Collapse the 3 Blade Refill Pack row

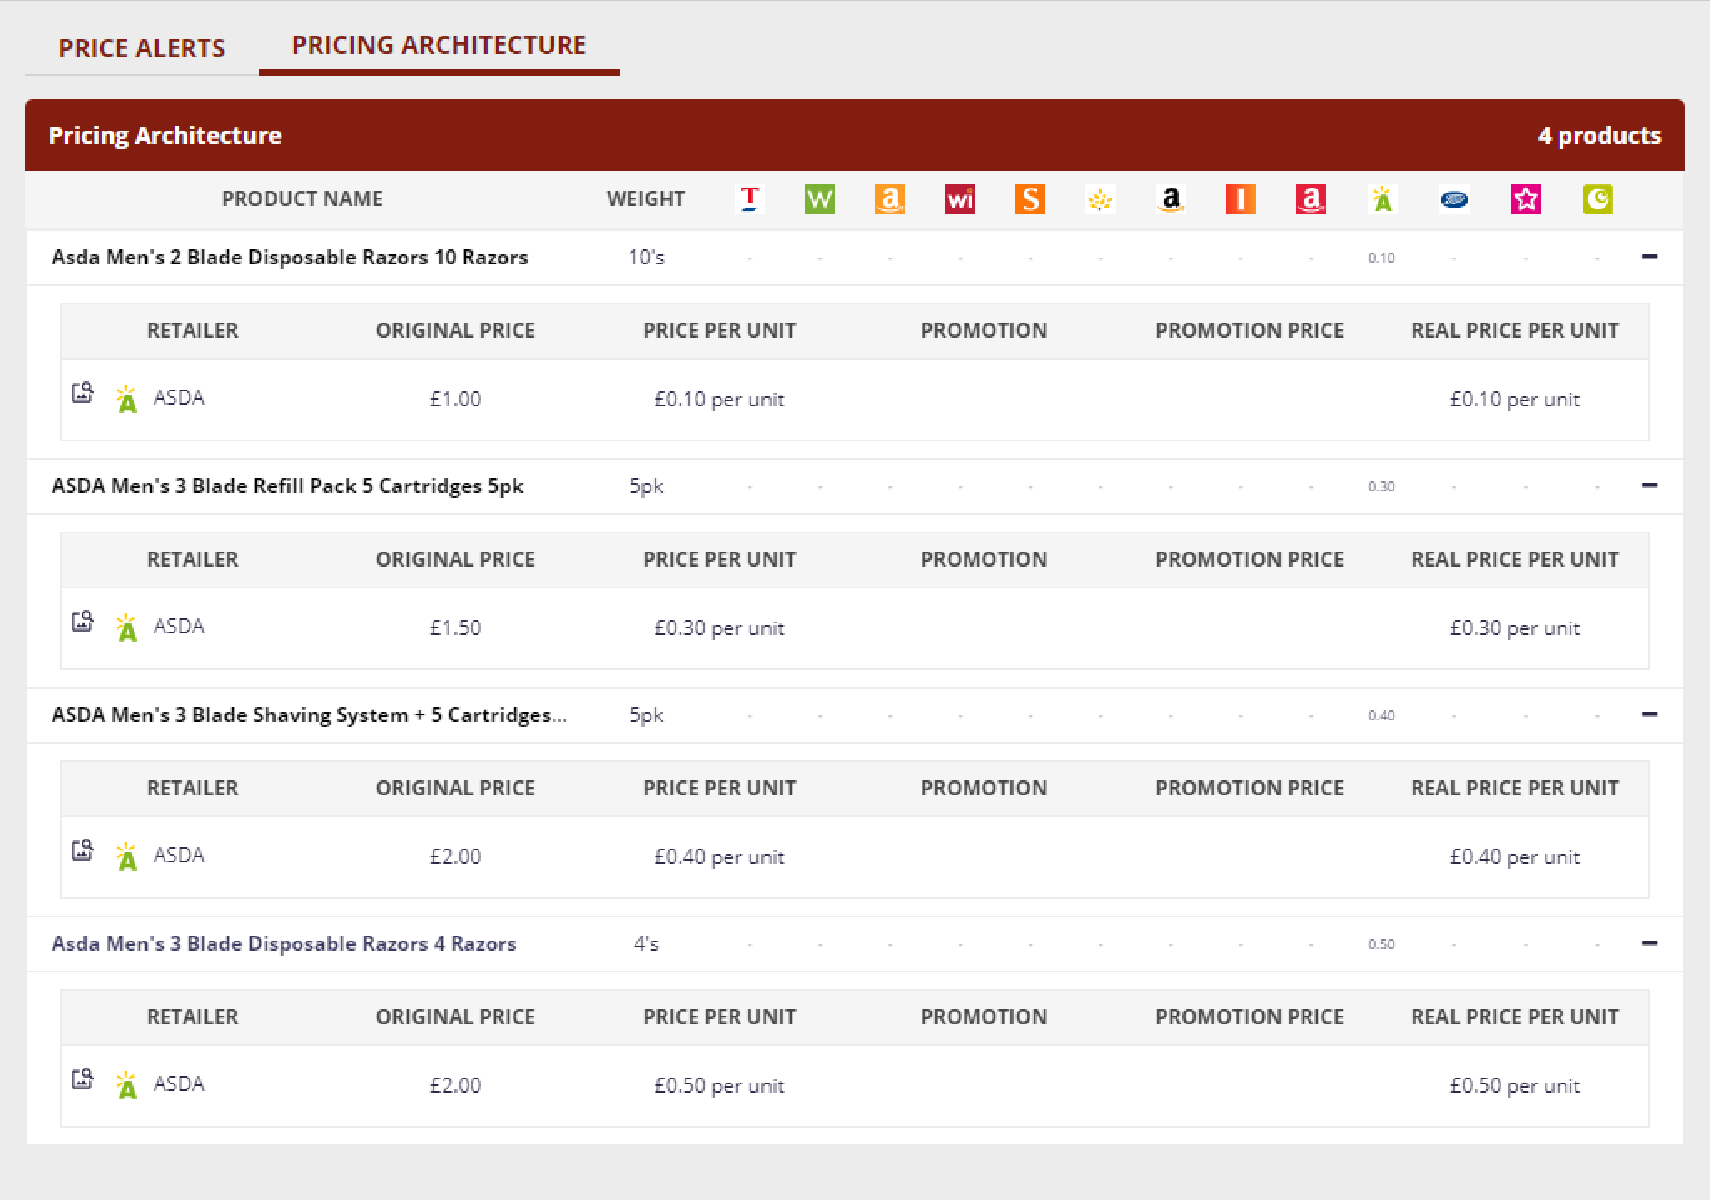coord(1650,486)
